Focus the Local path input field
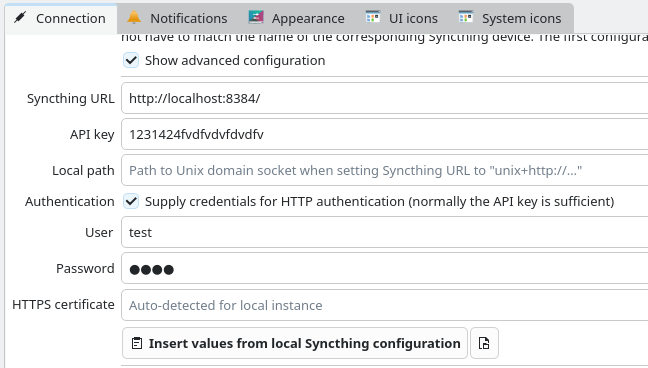This screenshot has height=368, width=648. (384, 170)
